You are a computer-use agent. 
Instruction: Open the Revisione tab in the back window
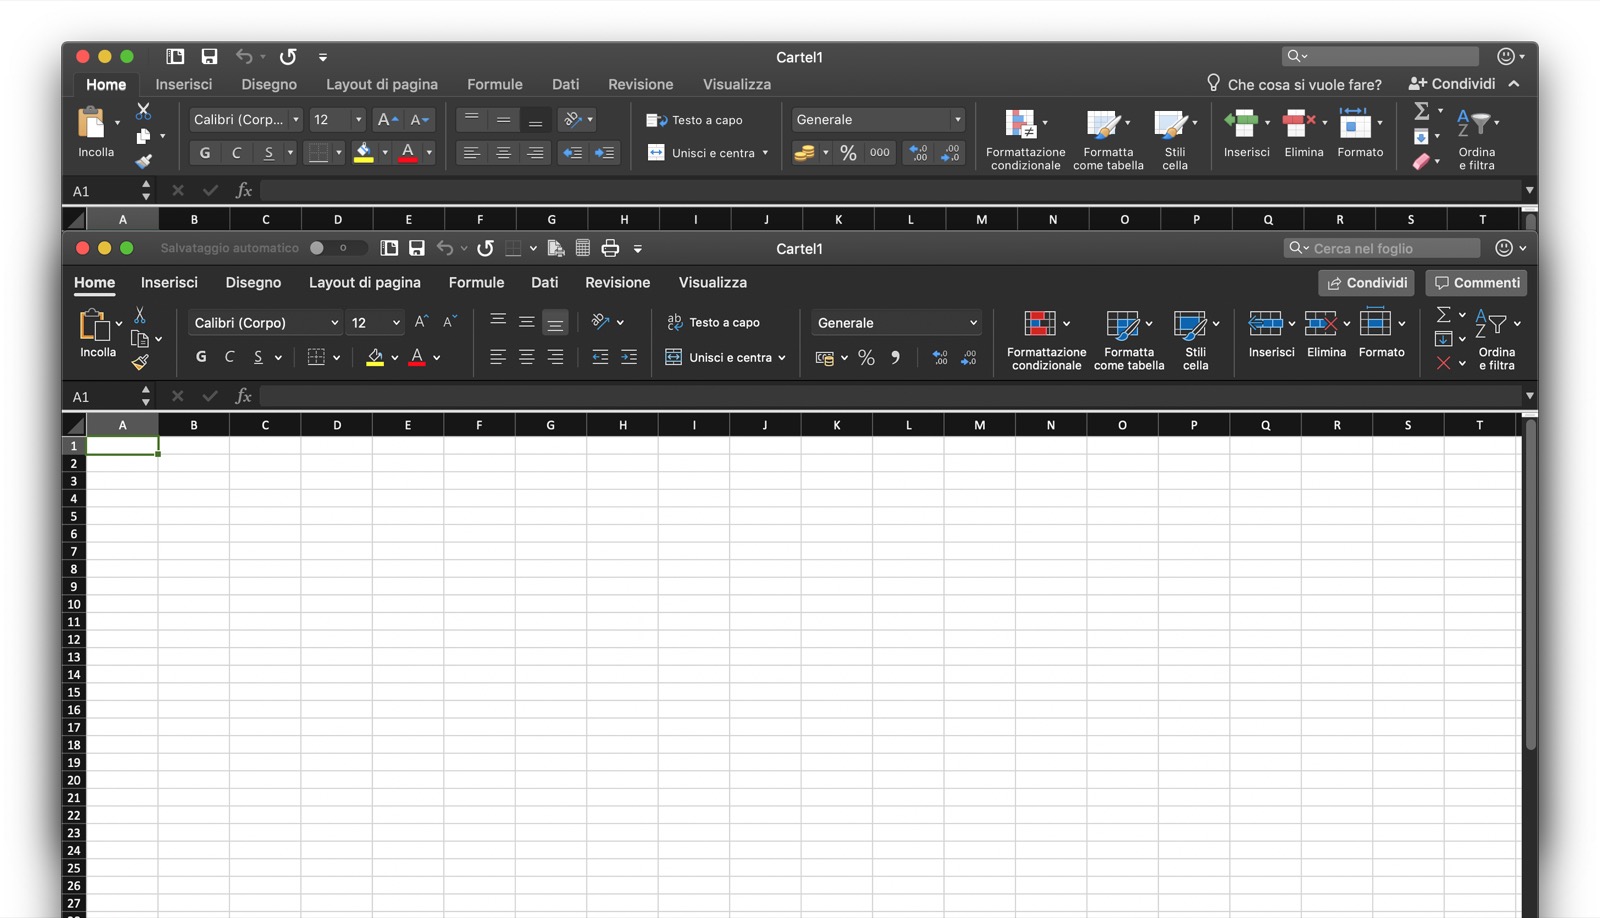(640, 85)
